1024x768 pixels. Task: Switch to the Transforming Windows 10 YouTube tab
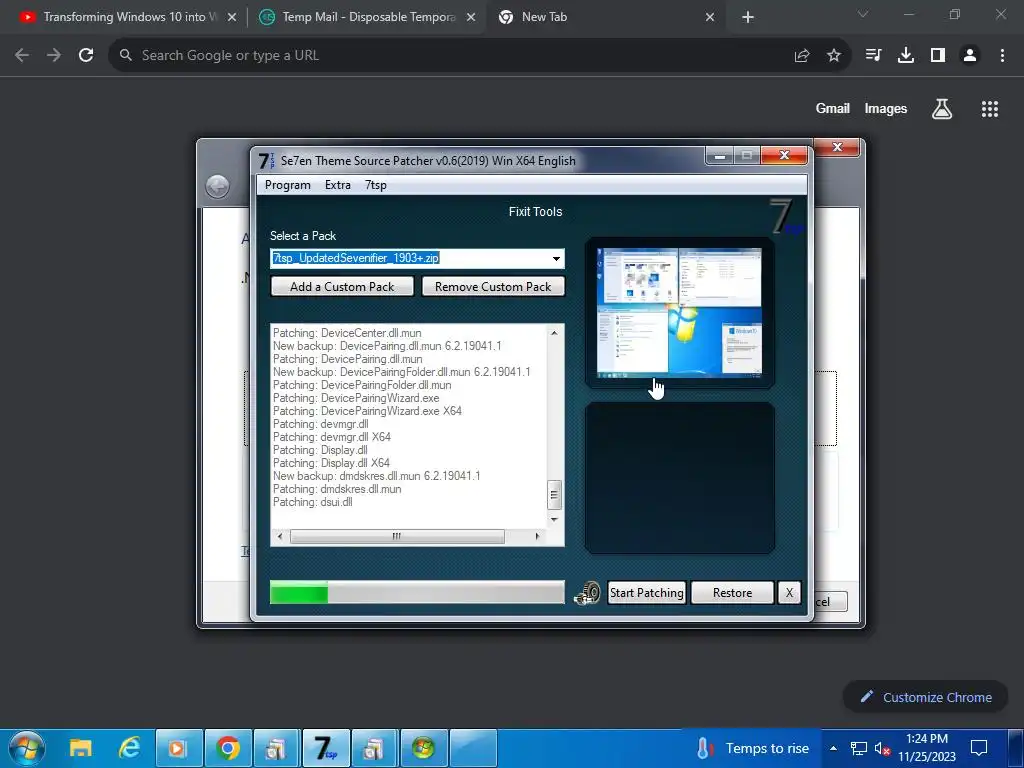click(x=130, y=17)
